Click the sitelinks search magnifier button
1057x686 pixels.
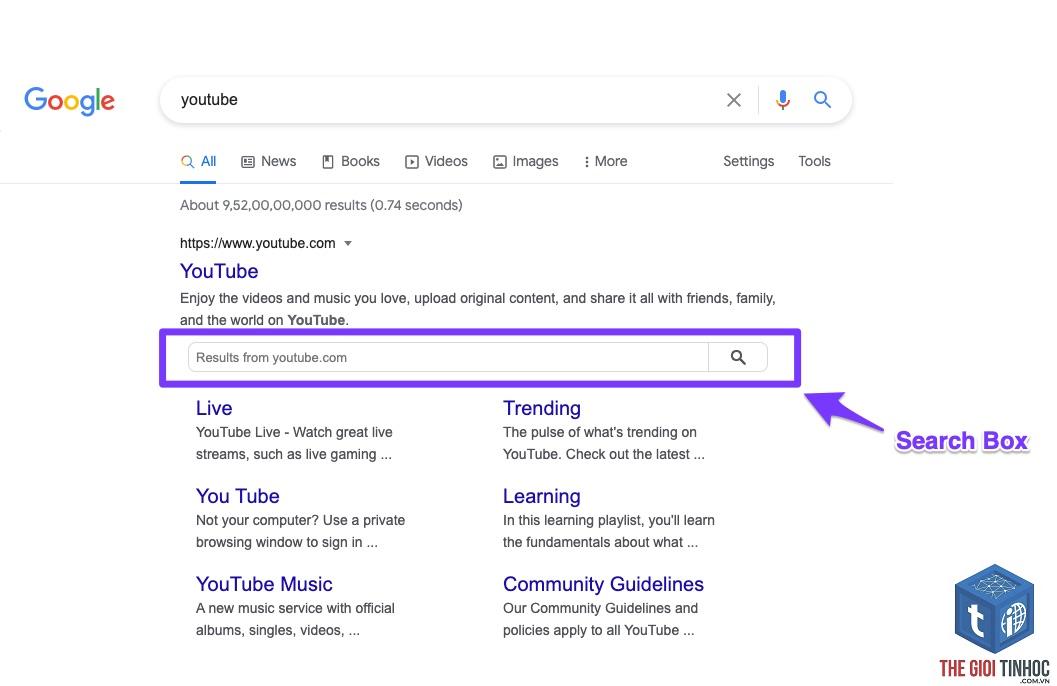click(x=738, y=357)
